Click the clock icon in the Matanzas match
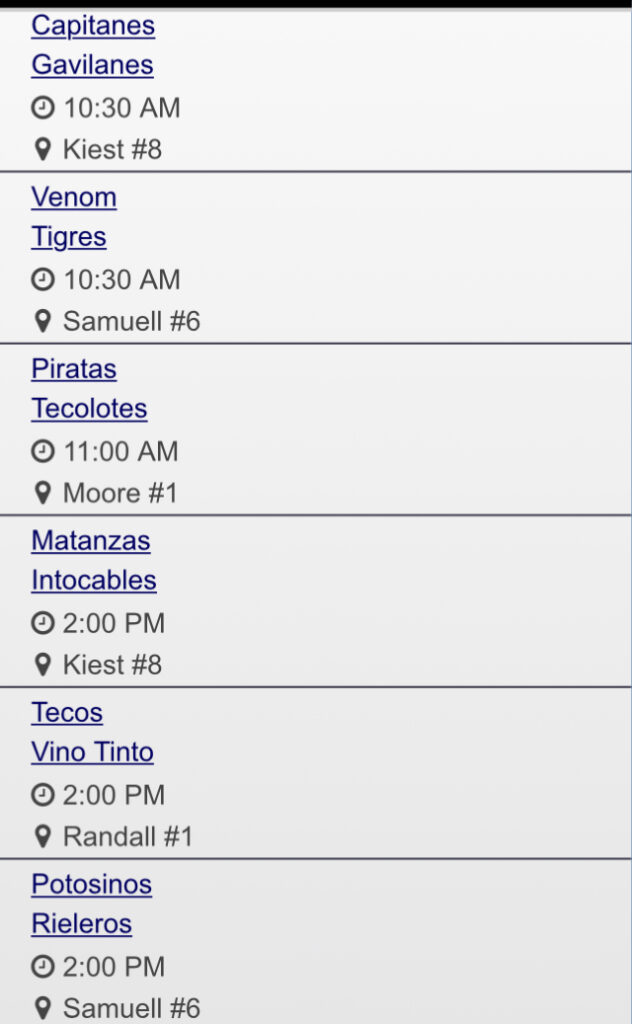 coord(42,624)
